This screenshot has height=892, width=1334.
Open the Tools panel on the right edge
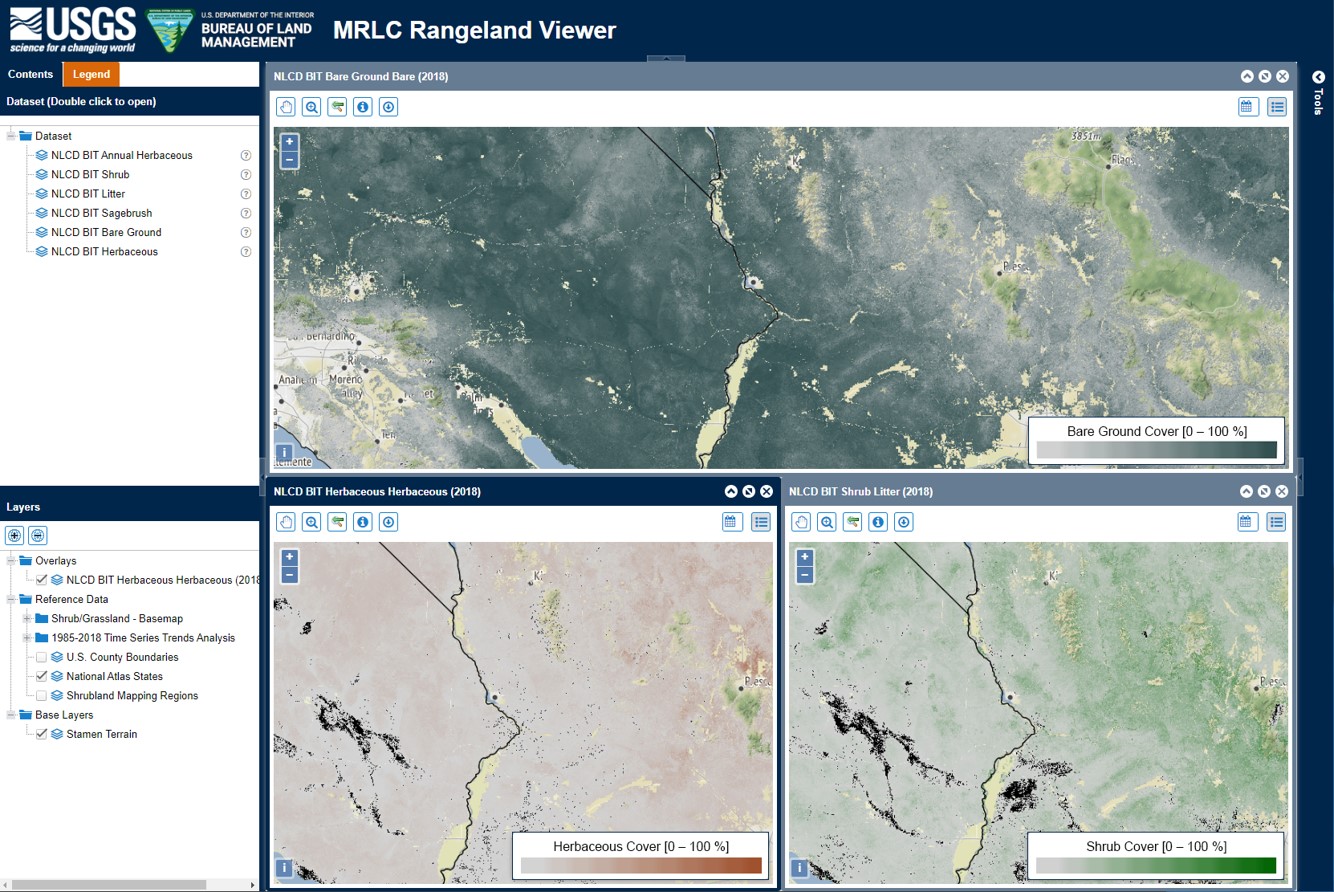pos(1317,78)
